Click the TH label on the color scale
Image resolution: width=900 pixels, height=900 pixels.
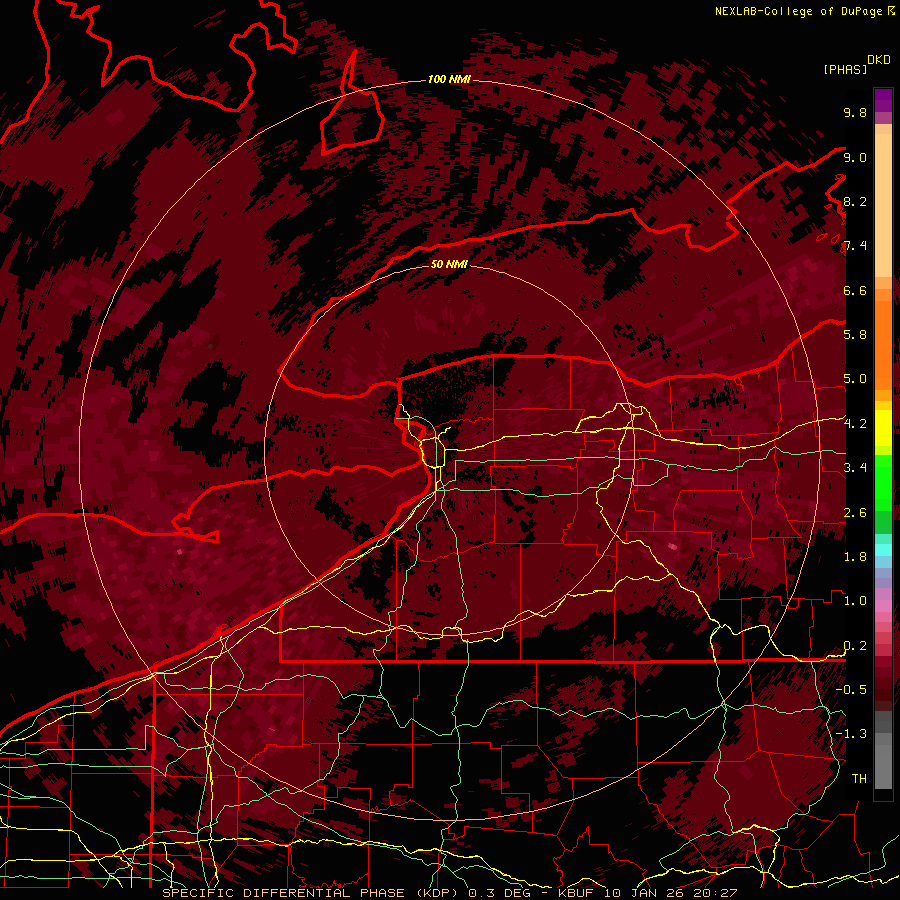point(859,779)
